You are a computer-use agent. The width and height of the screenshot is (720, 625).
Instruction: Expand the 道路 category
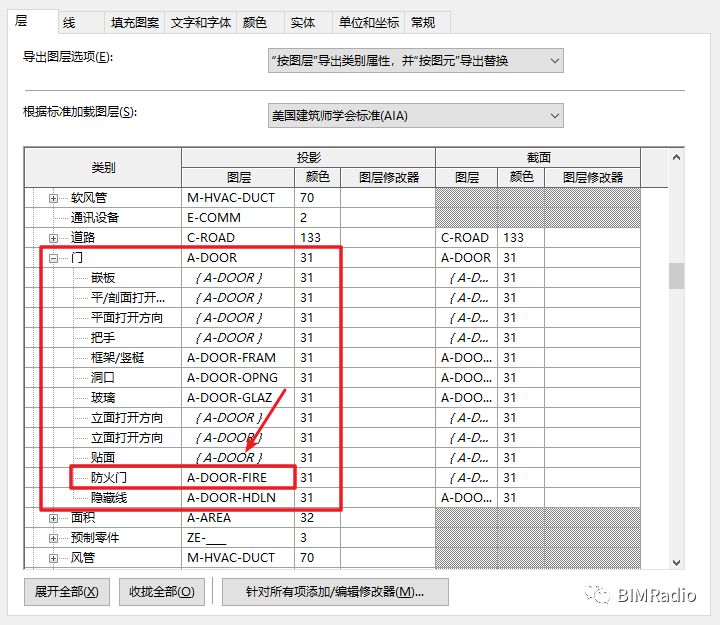pyautogui.click(x=53, y=238)
